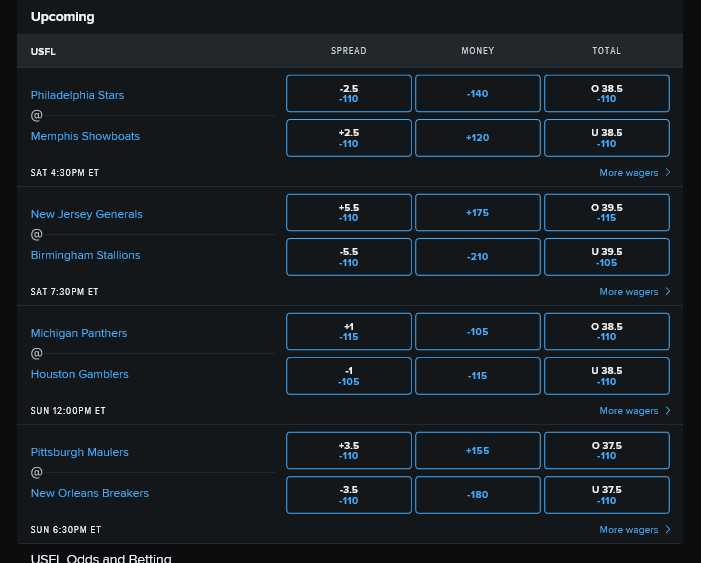
Task: Open More wagers for Stars at Showboats
Action: coord(634,173)
